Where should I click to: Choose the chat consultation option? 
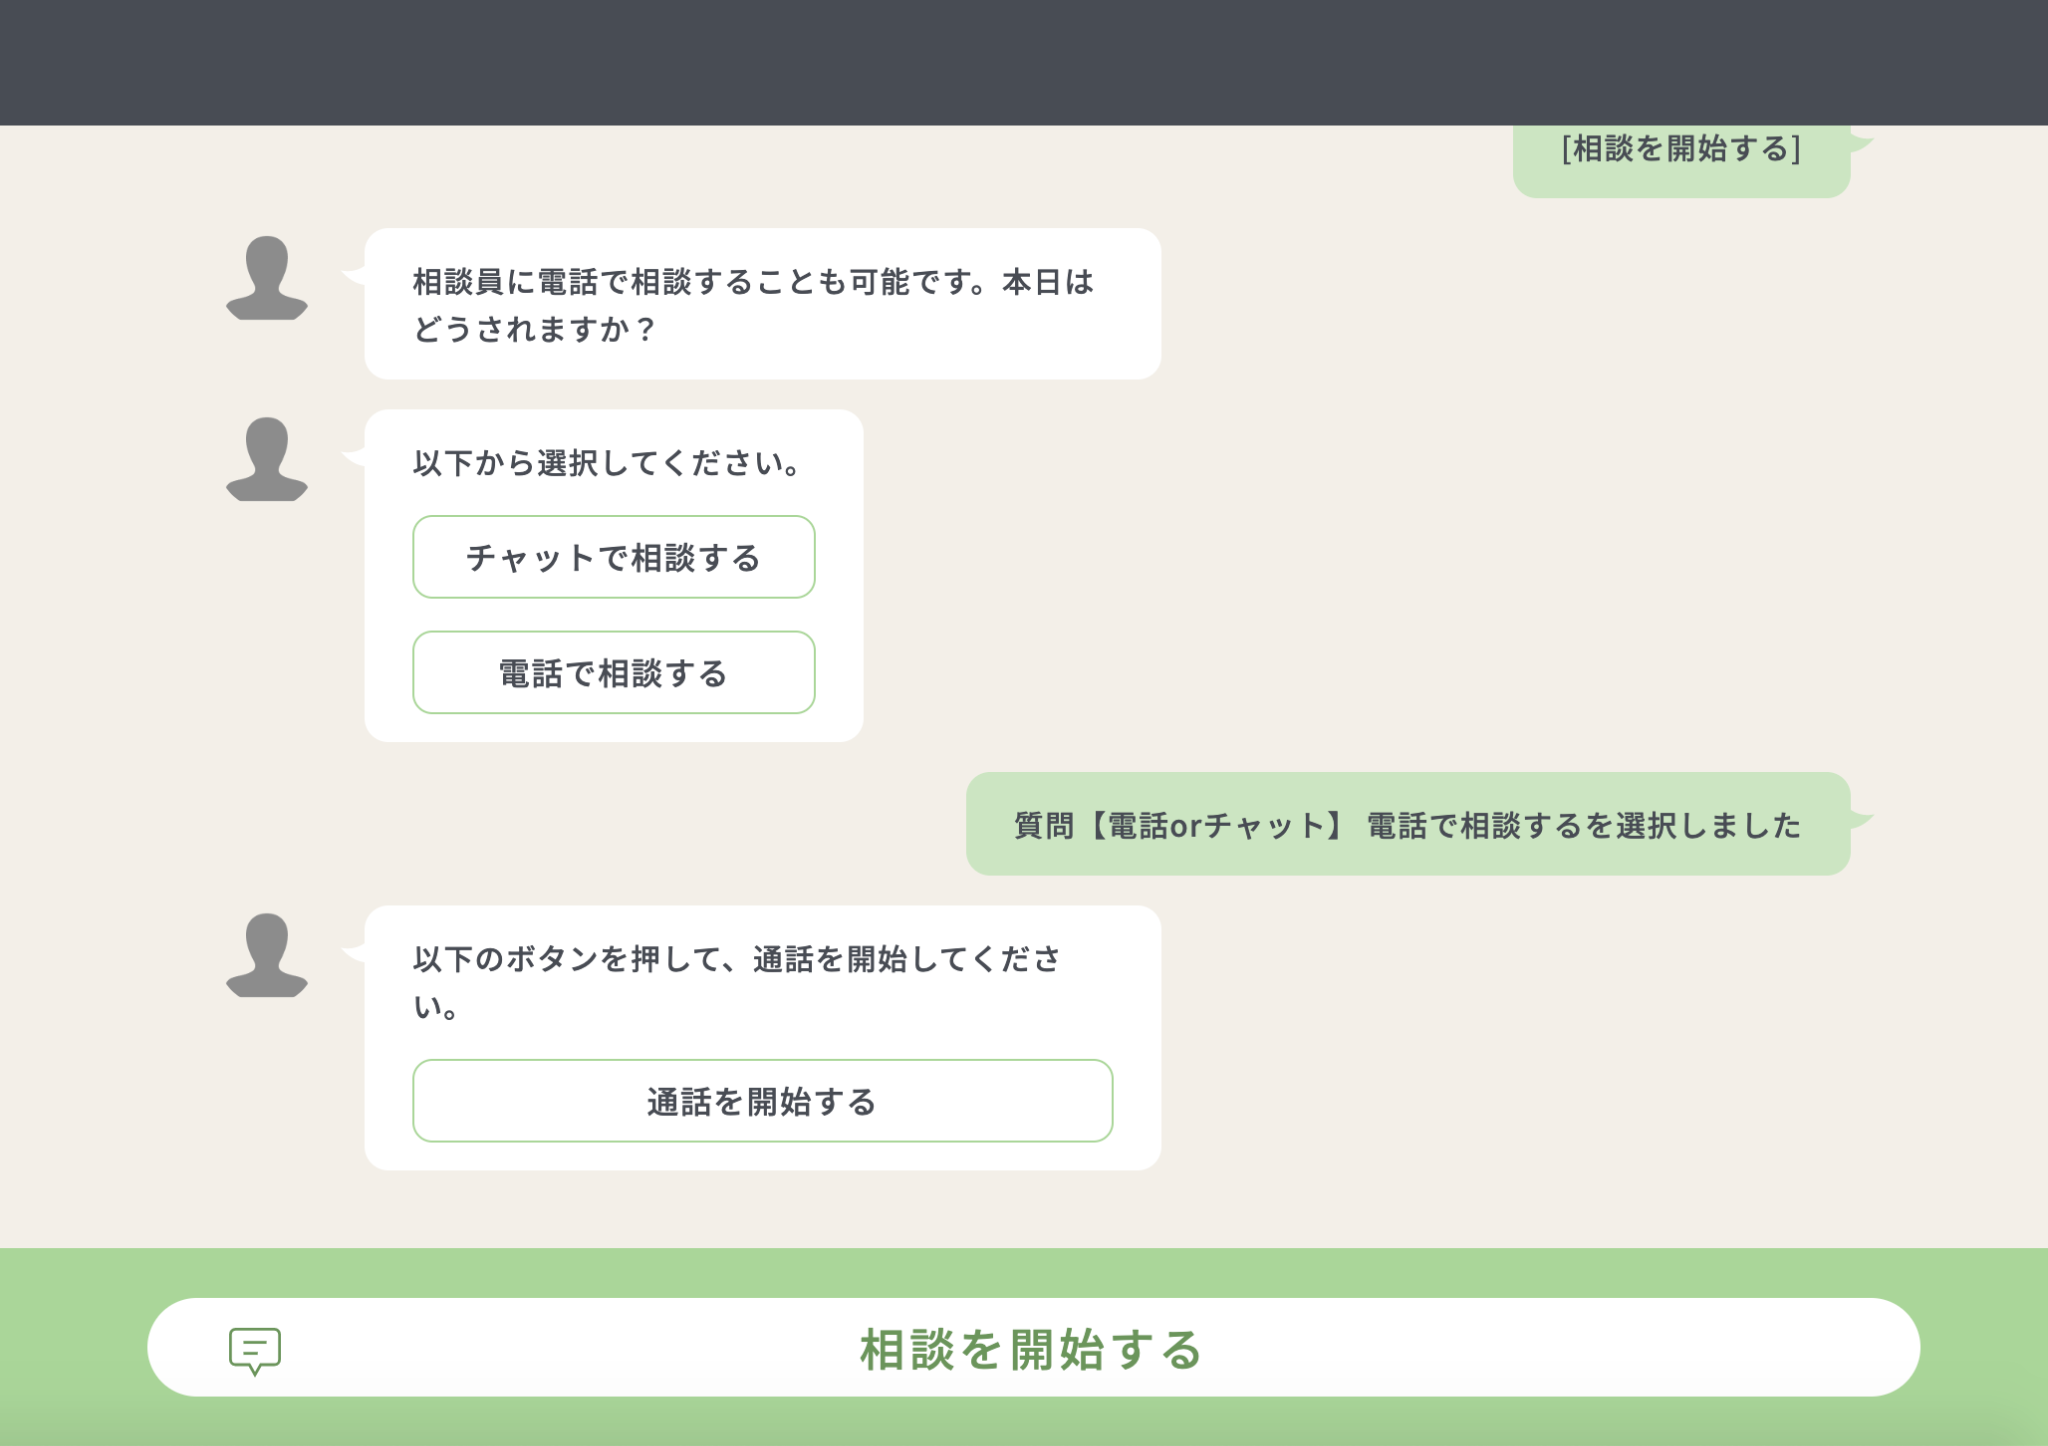pyautogui.click(x=613, y=558)
